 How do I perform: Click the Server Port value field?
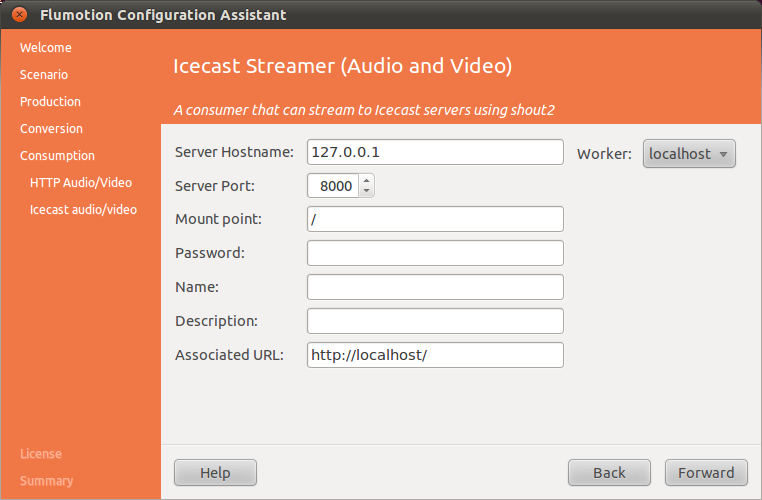click(x=333, y=186)
